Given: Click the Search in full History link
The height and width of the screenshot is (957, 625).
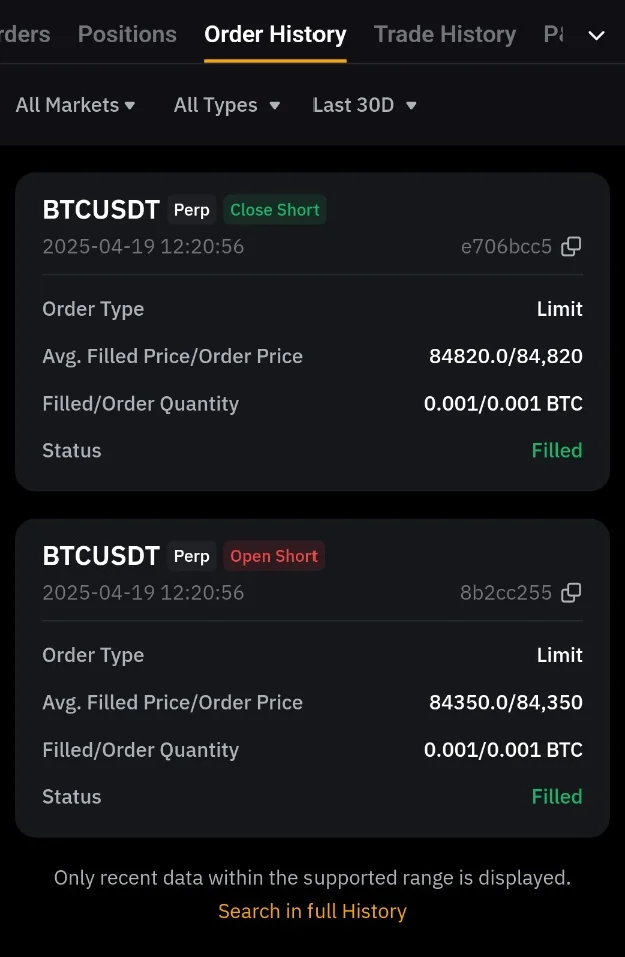Looking at the screenshot, I should click(x=312, y=911).
